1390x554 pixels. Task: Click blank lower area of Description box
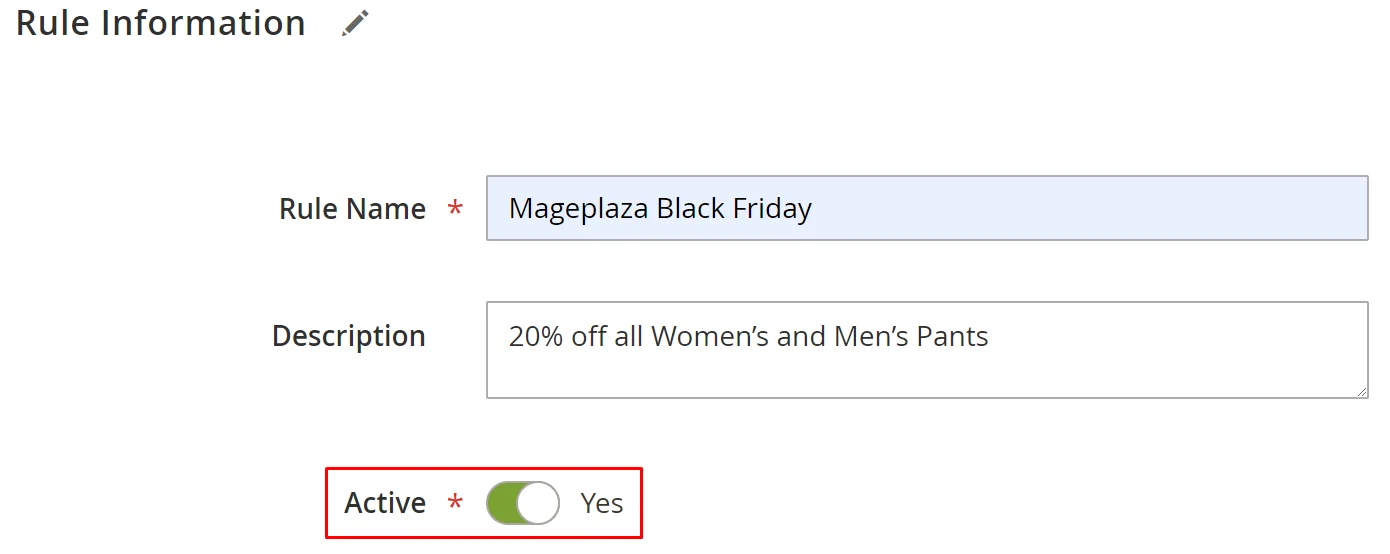click(926, 375)
